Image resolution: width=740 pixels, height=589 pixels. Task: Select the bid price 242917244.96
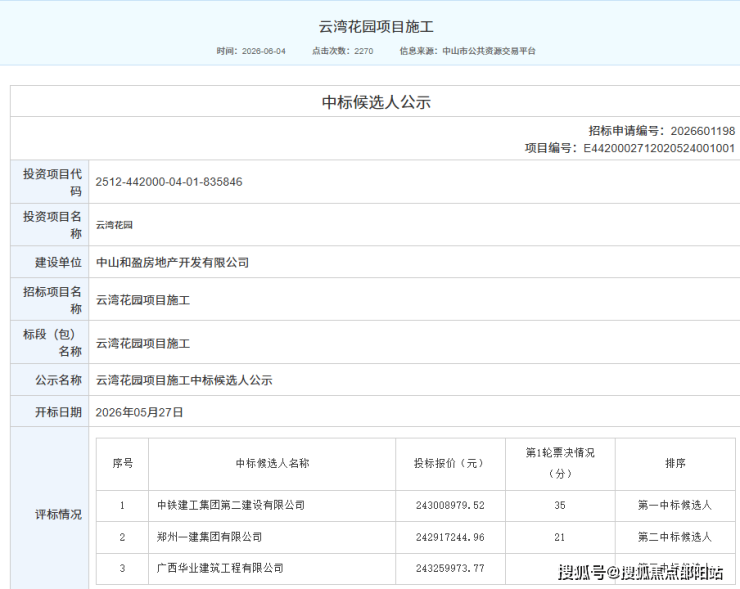[450, 537]
